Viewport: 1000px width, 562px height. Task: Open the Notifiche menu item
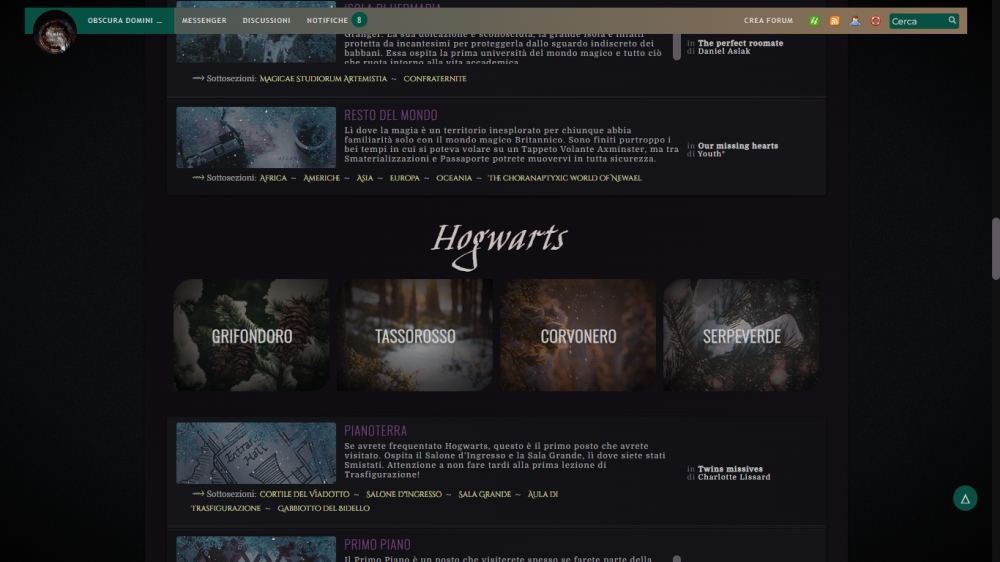[327, 20]
